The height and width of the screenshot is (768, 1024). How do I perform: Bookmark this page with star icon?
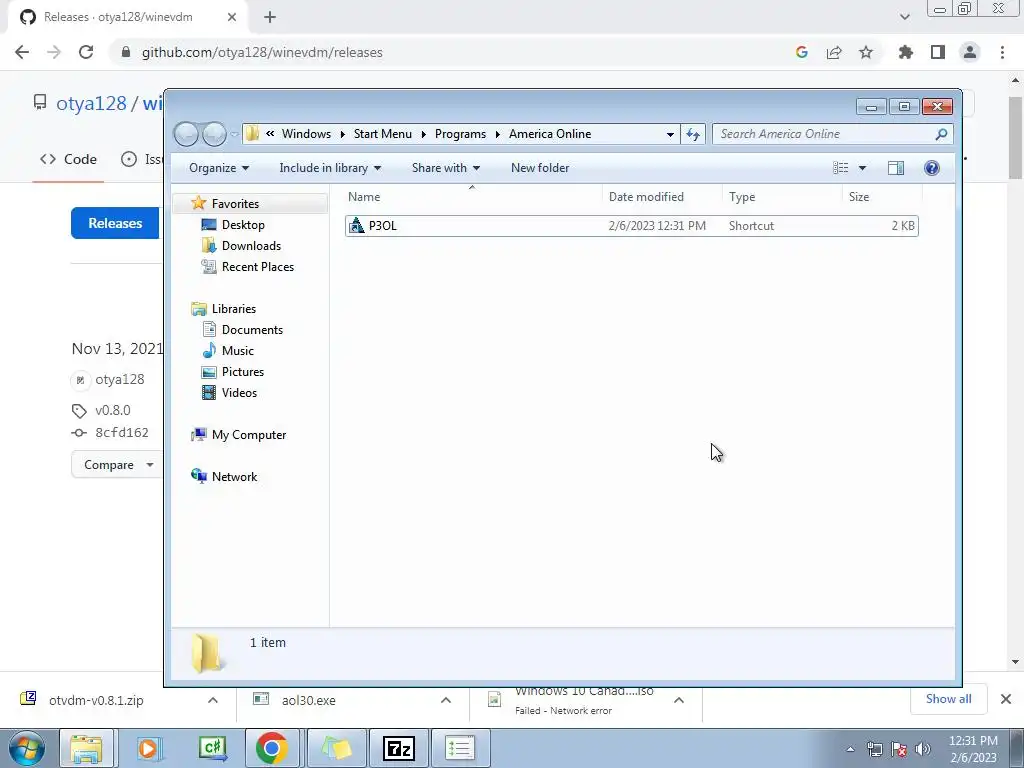[x=866, y=52]
